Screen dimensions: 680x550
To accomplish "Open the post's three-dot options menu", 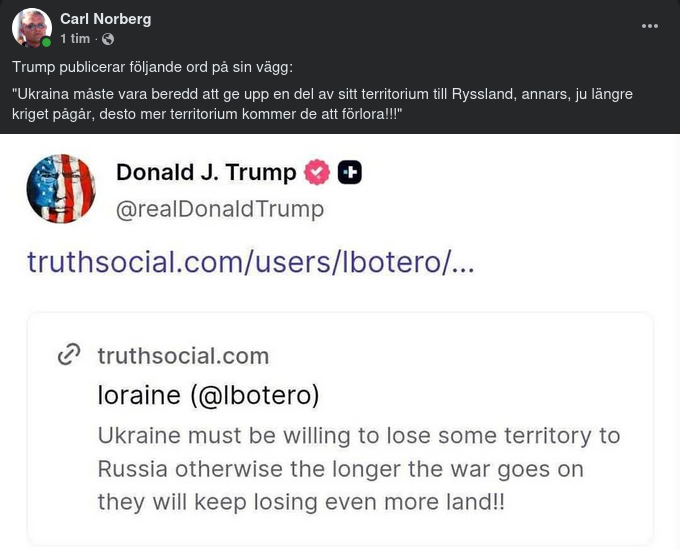I will (x=650, y=26).
